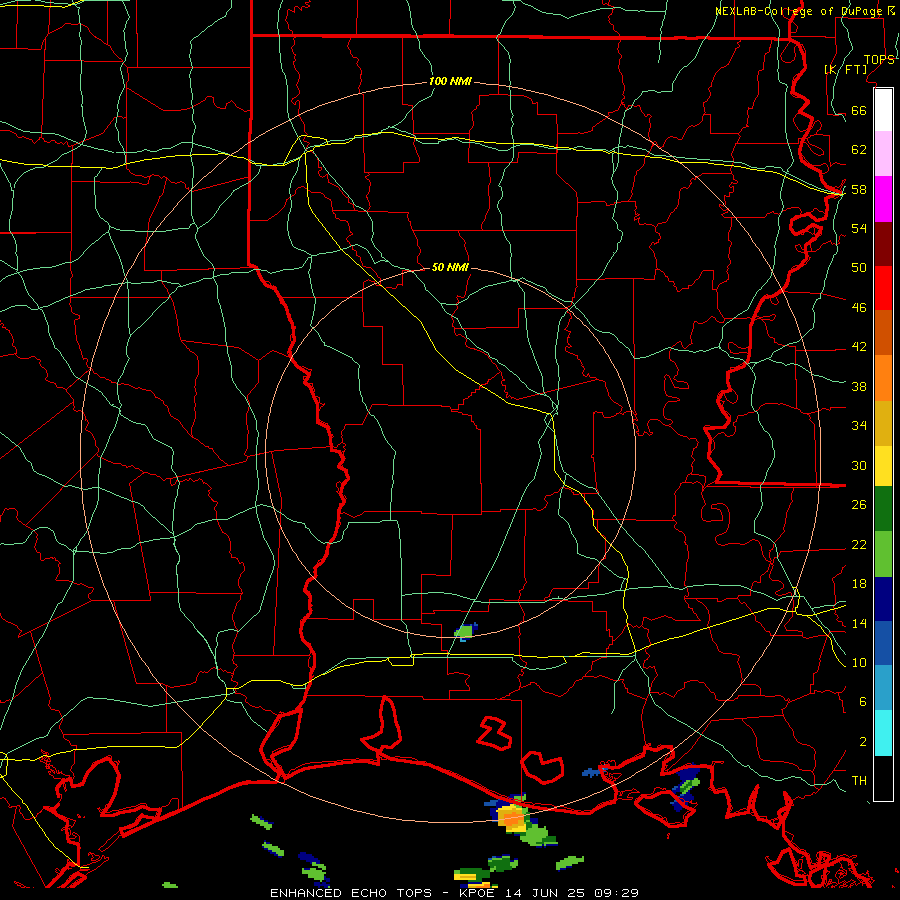The image size is (900, 900).
Task: Click the legend value 50
Action: (859, 267)
